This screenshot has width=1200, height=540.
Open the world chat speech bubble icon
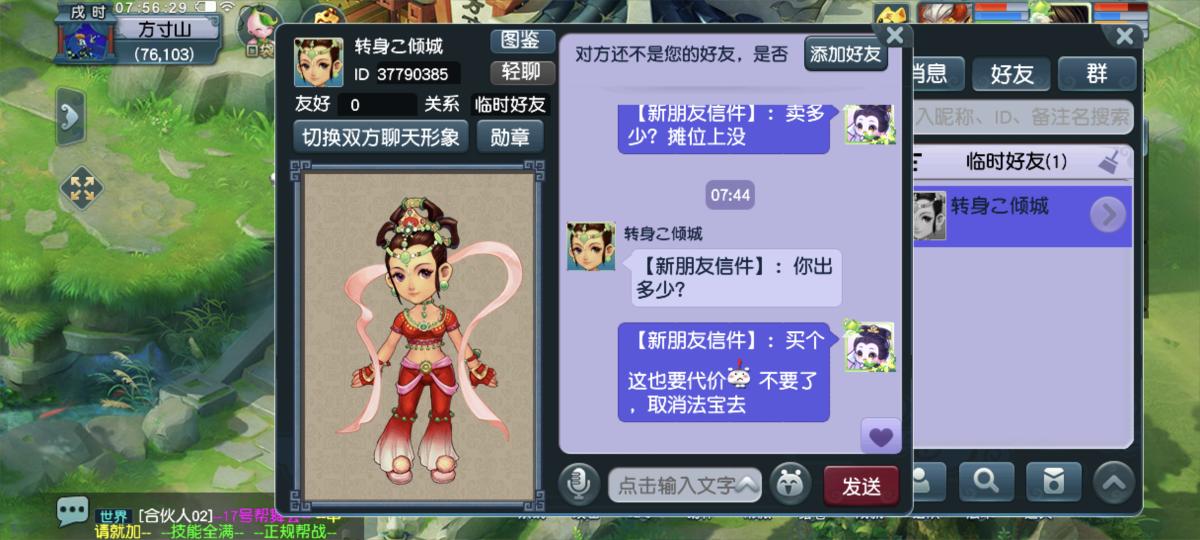point(71,512)
